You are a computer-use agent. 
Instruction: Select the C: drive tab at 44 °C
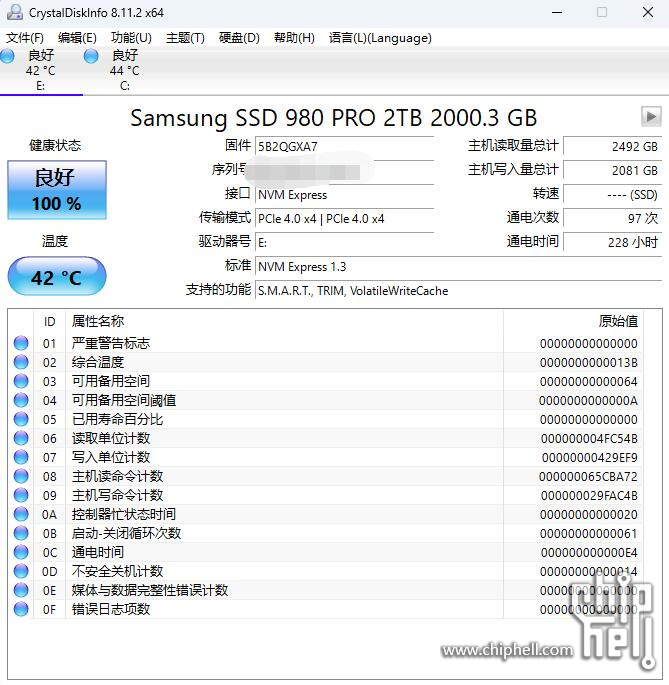[125, 70]
